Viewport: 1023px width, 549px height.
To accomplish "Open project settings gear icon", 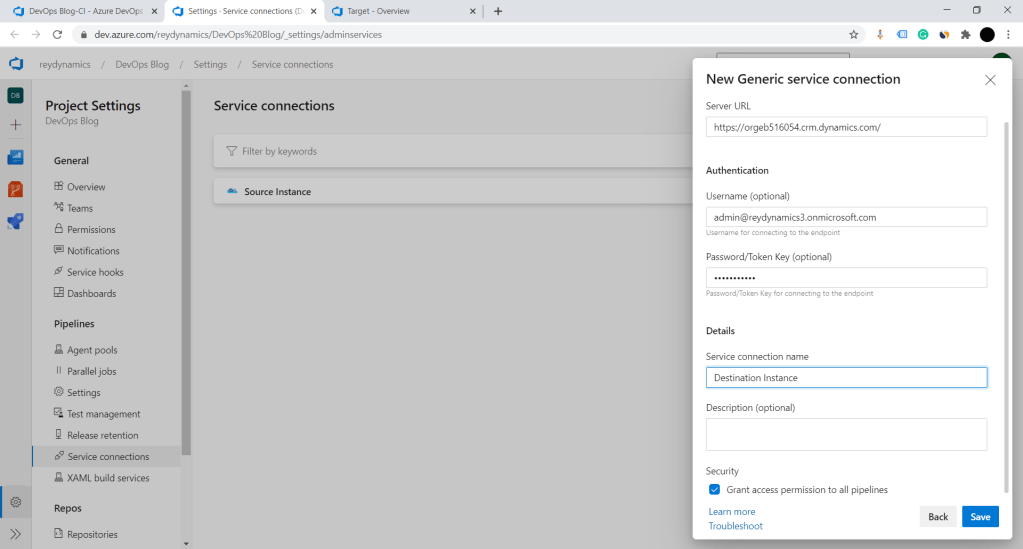I will point(16,501).
